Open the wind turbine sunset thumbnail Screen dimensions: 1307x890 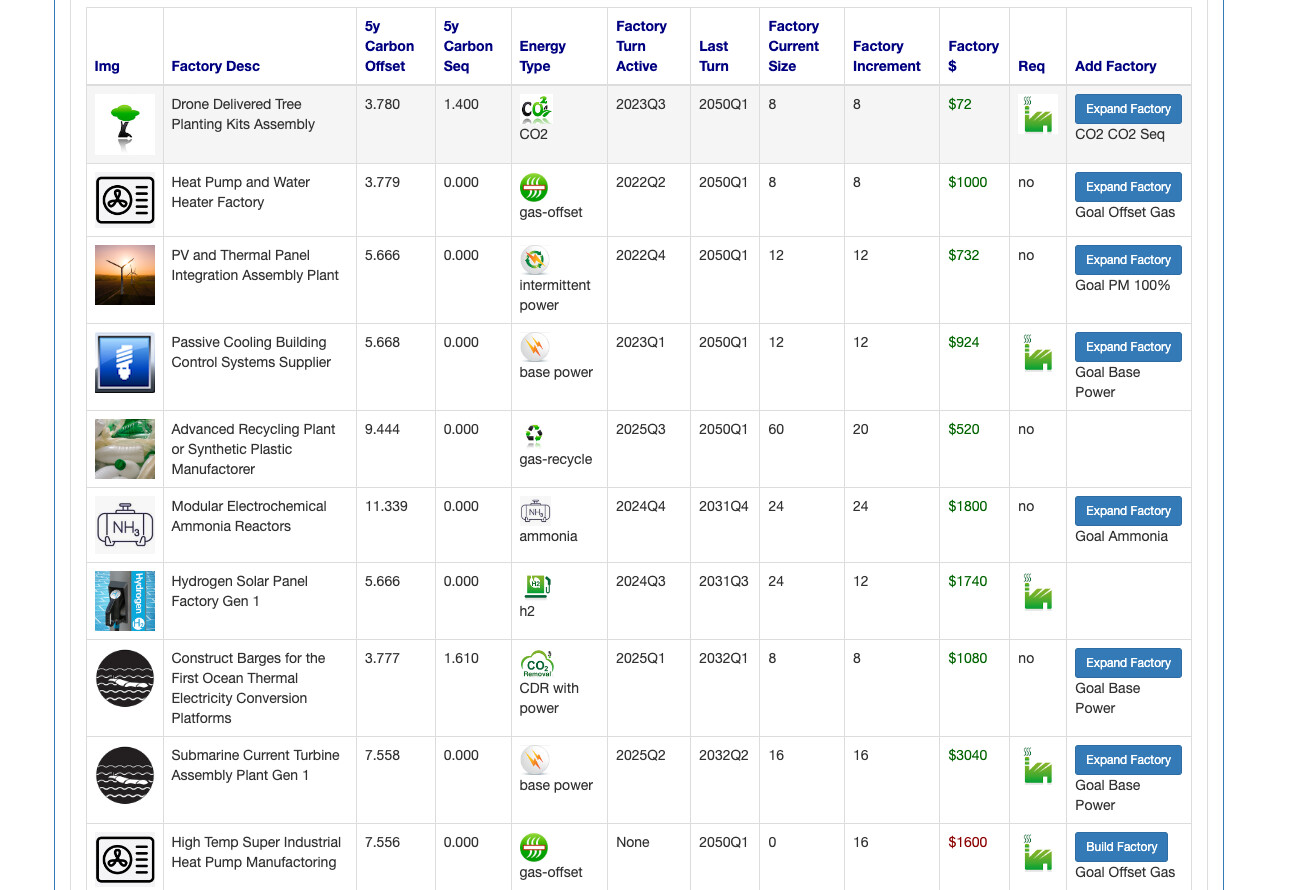pyautogui.click(x=125, y=275)
